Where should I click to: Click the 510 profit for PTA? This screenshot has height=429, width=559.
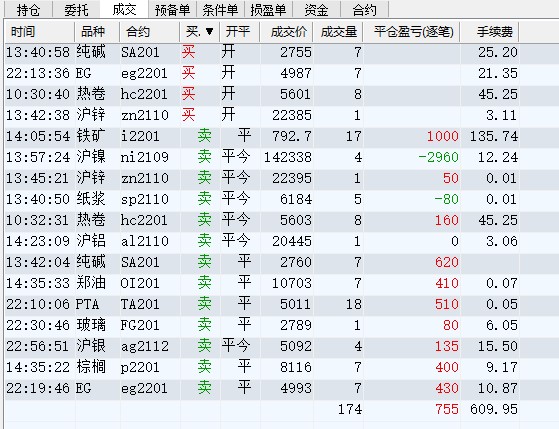point(447,305)
